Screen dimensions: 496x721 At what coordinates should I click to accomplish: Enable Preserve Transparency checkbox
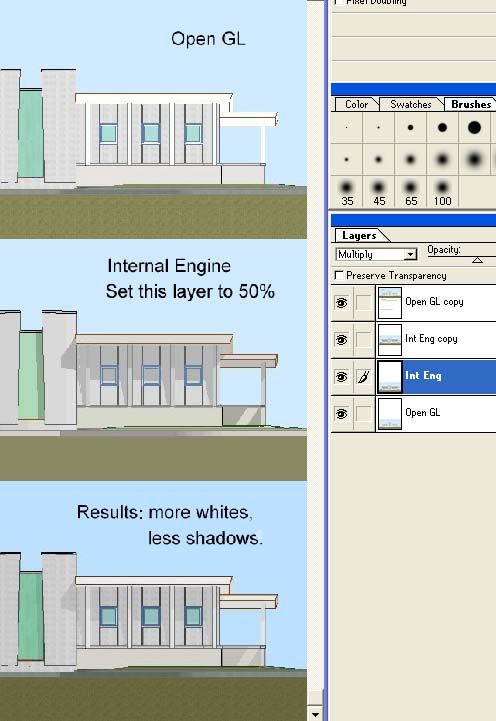[x=339, y=275]
